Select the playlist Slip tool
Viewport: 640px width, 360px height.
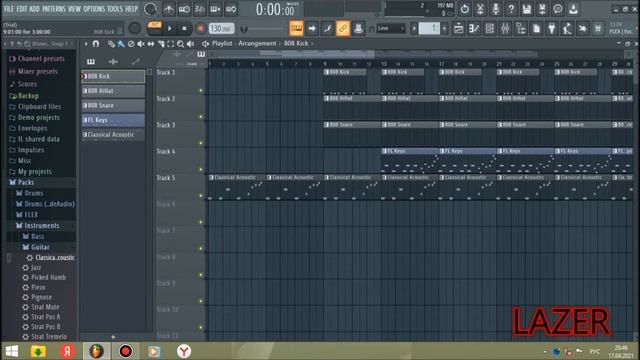(x=151, y=44)
